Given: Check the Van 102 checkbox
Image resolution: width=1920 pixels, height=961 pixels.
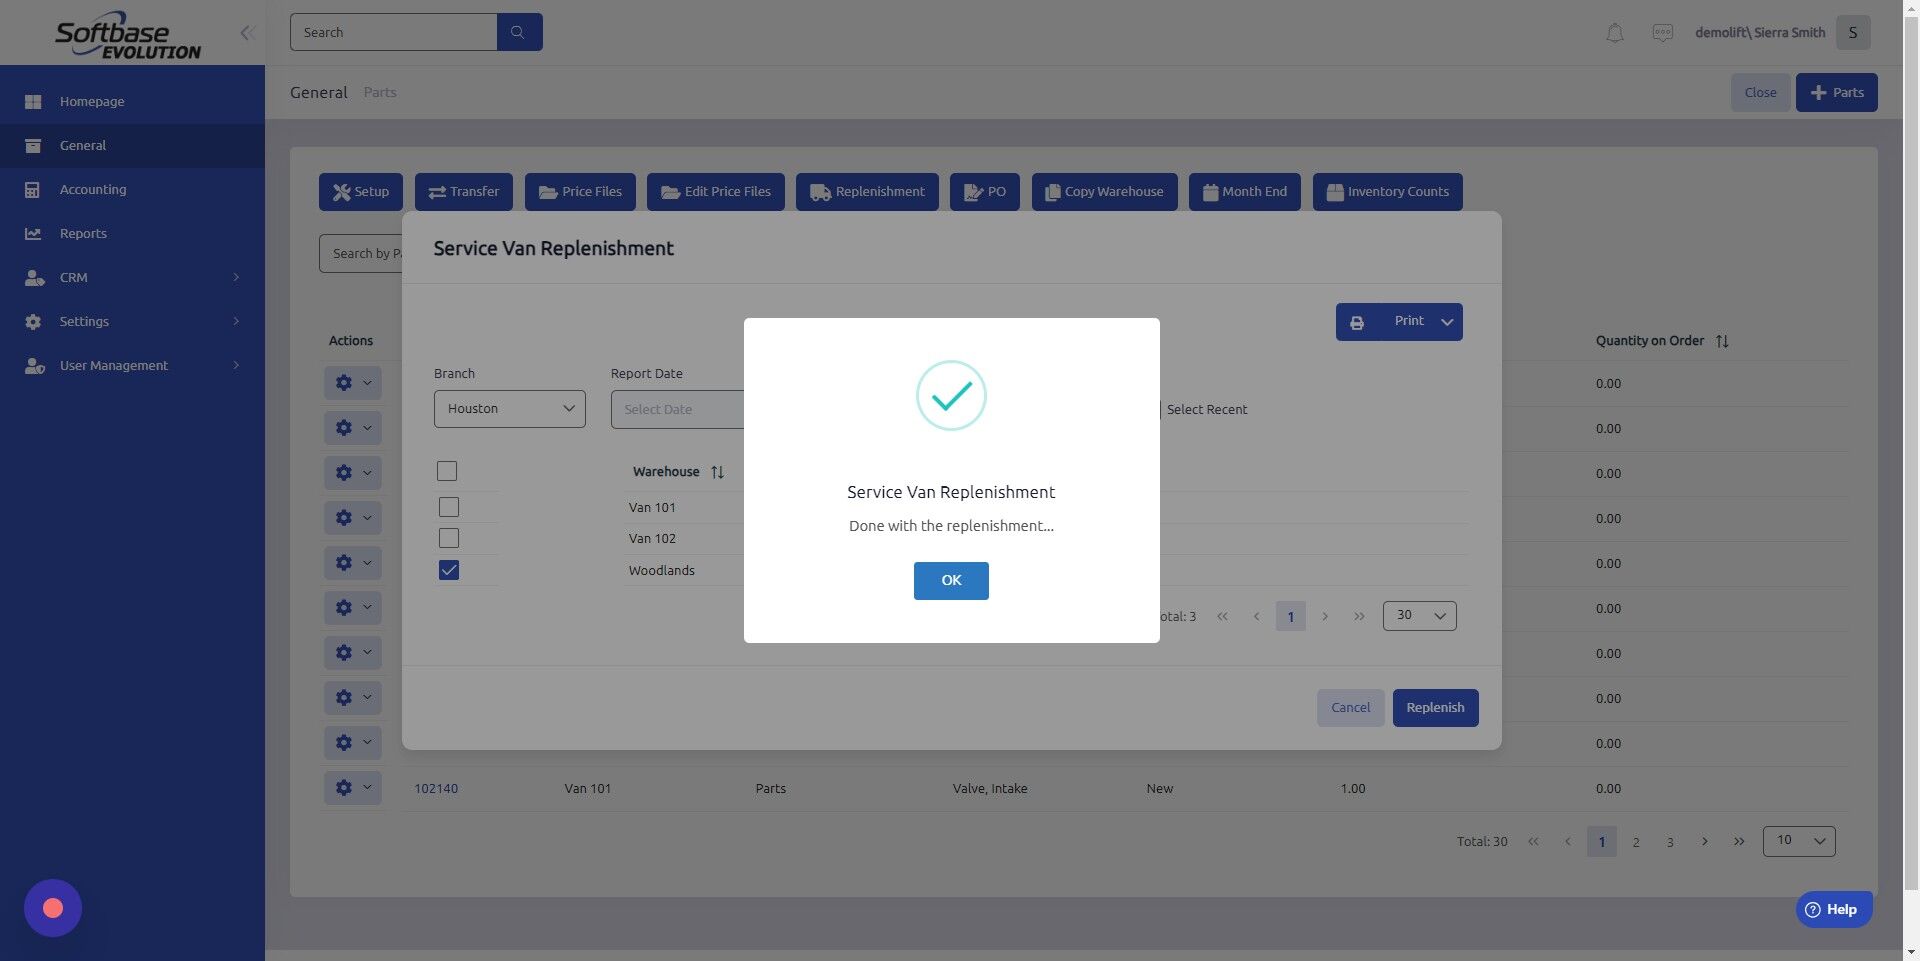Looking at the screenshot, I should pyautogui.click(x=448, y=537).
